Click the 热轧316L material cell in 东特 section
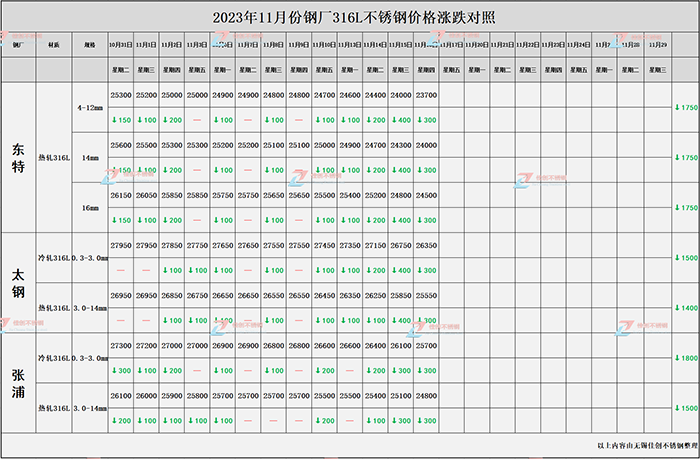The image size is (700, 459). (x=54, y=158)
